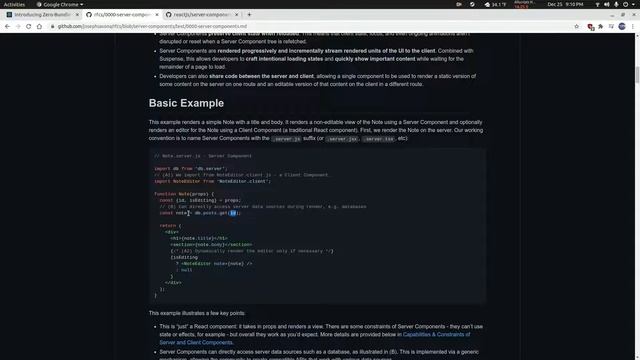The width and height of the screenshot is (640, 360).
Task: Open the browser home page
Action: [39, 27]
